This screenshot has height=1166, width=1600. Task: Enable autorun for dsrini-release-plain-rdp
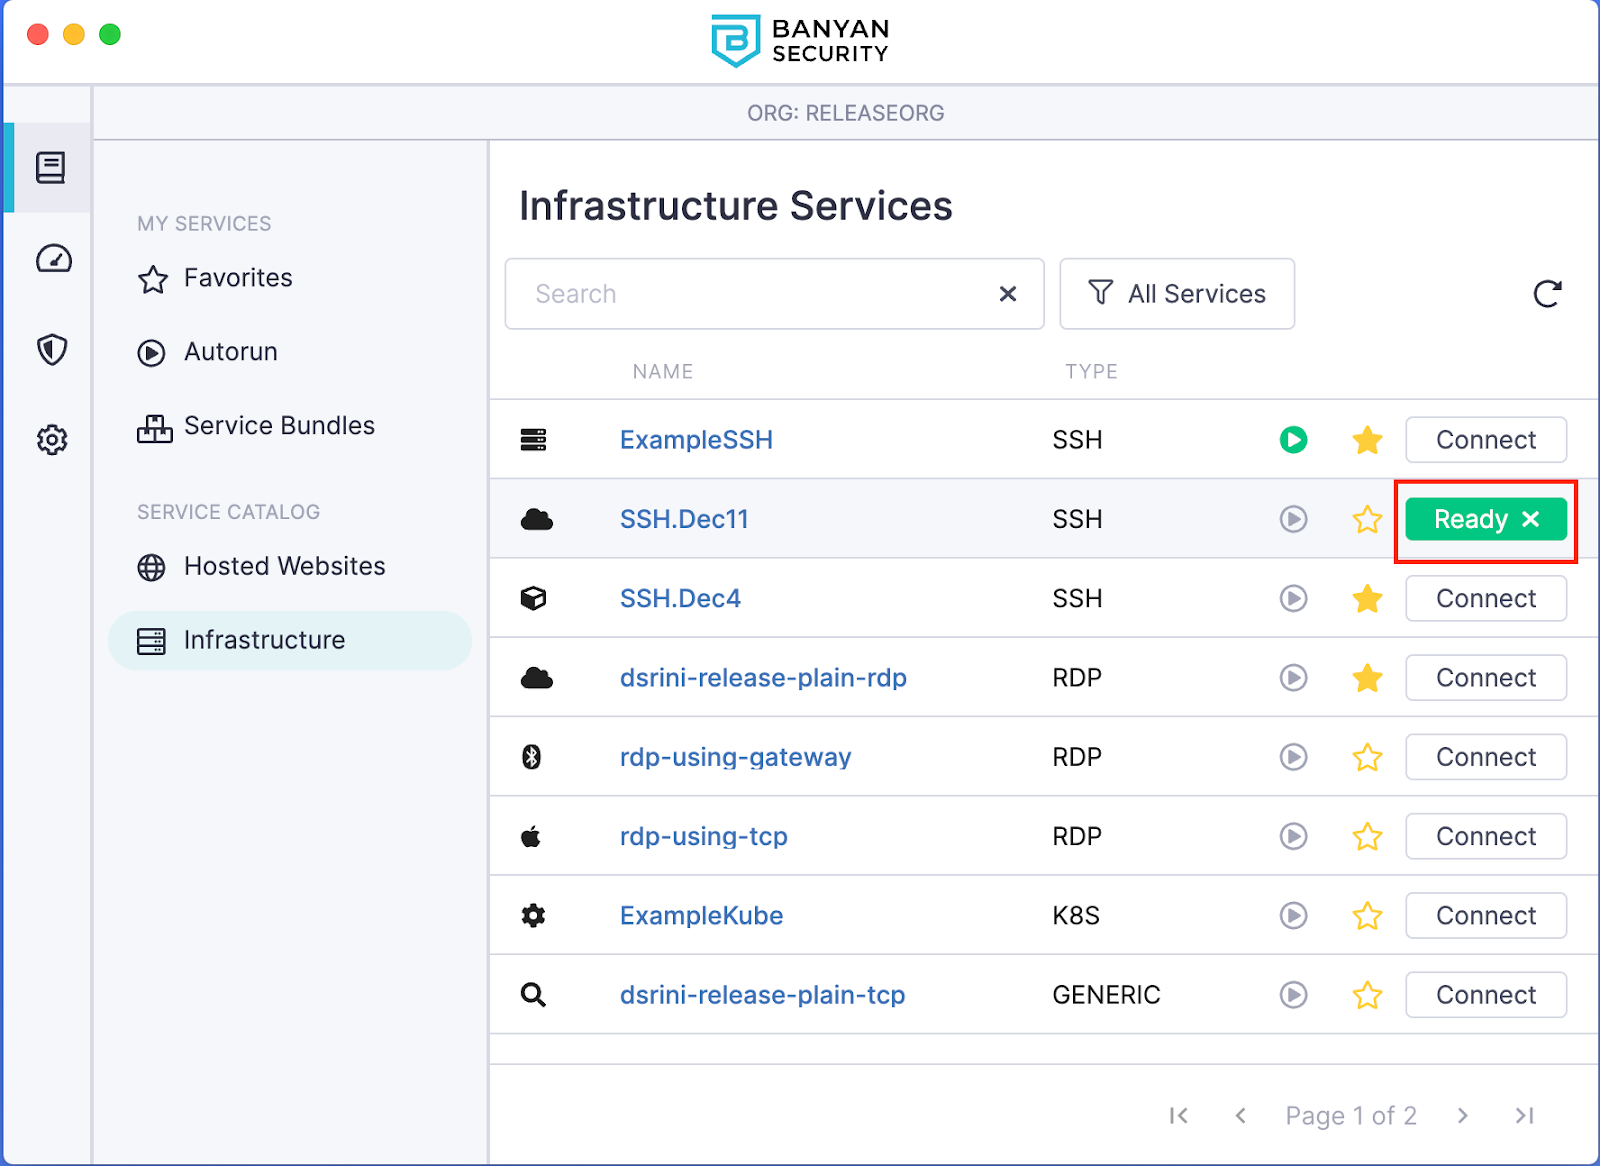pyautogui.click(x=1294, y=678)
